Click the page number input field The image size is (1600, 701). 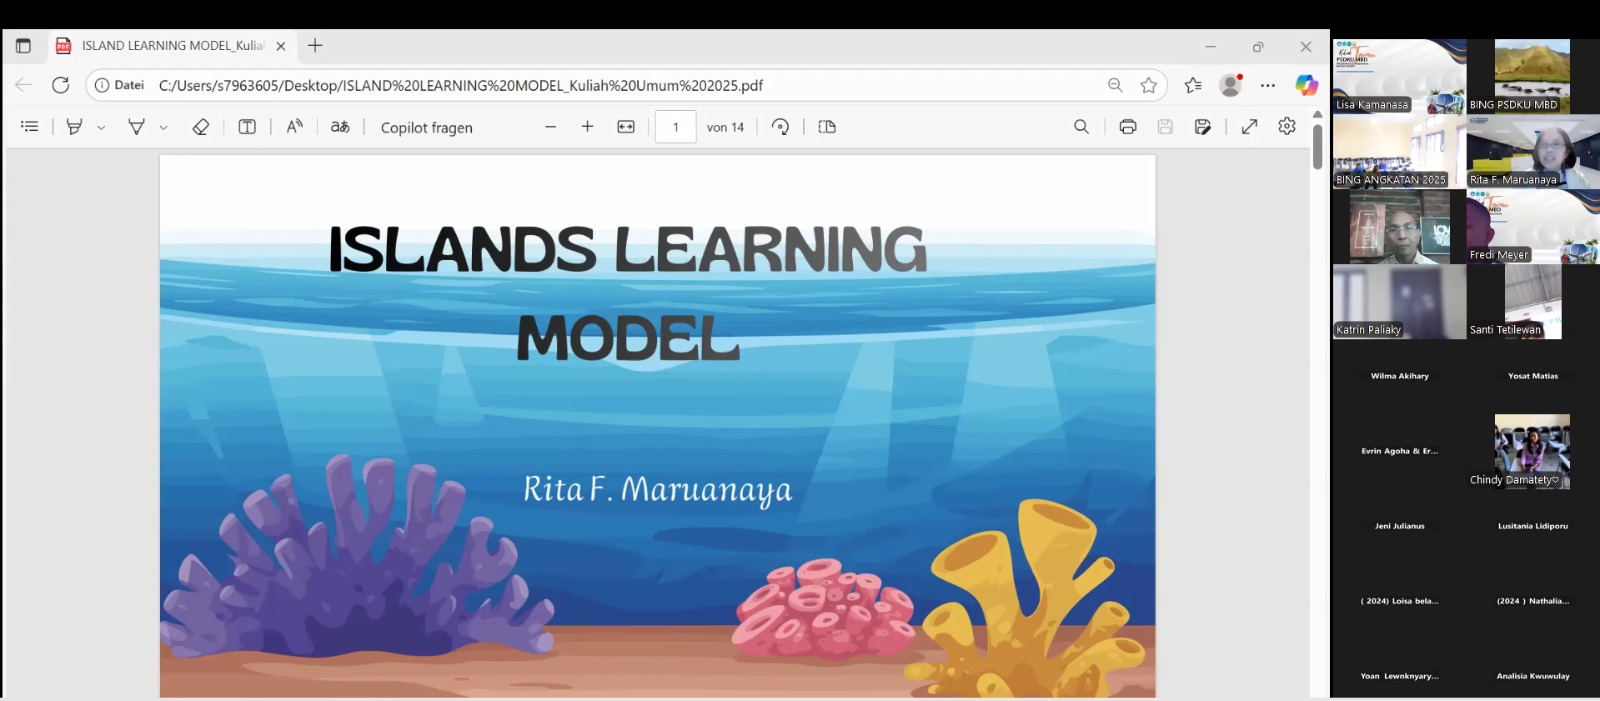click(675, 127)
